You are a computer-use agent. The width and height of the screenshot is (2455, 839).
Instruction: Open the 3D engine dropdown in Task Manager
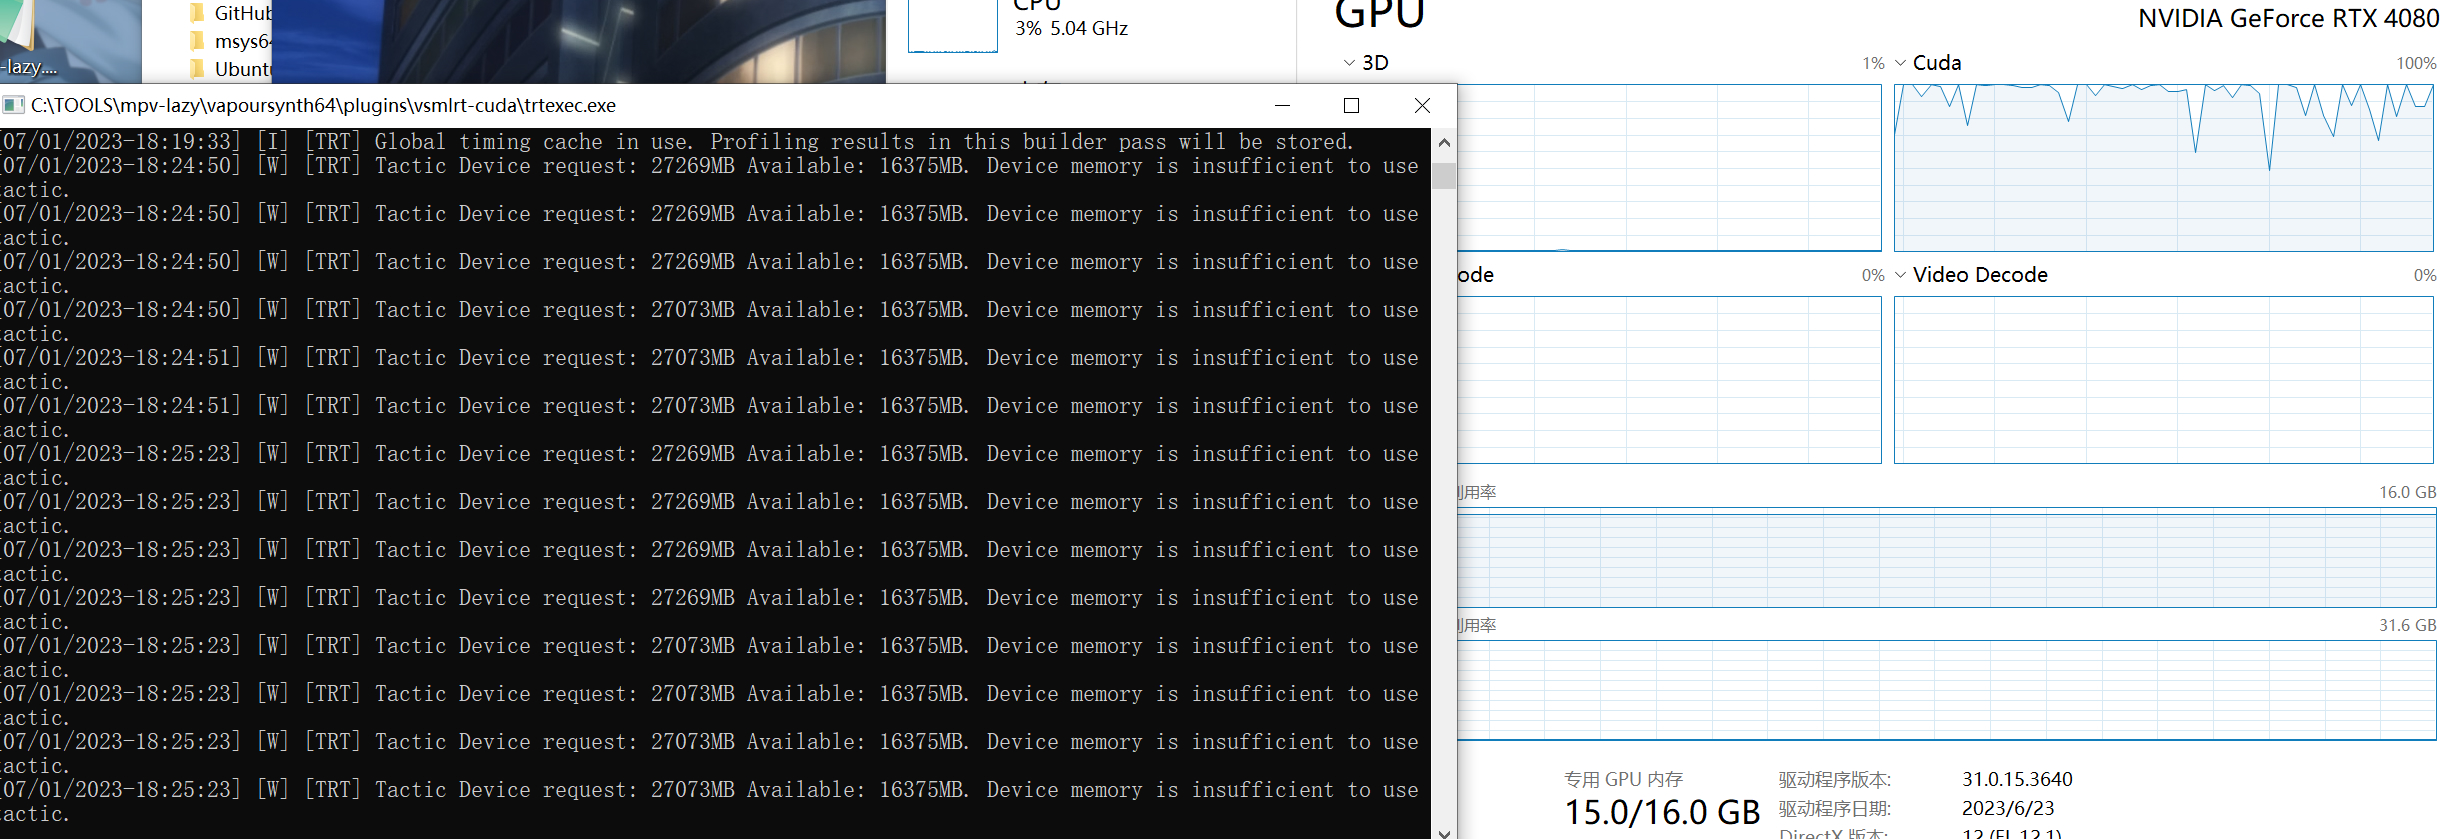pyautogui.click(x=1349, y=63)
